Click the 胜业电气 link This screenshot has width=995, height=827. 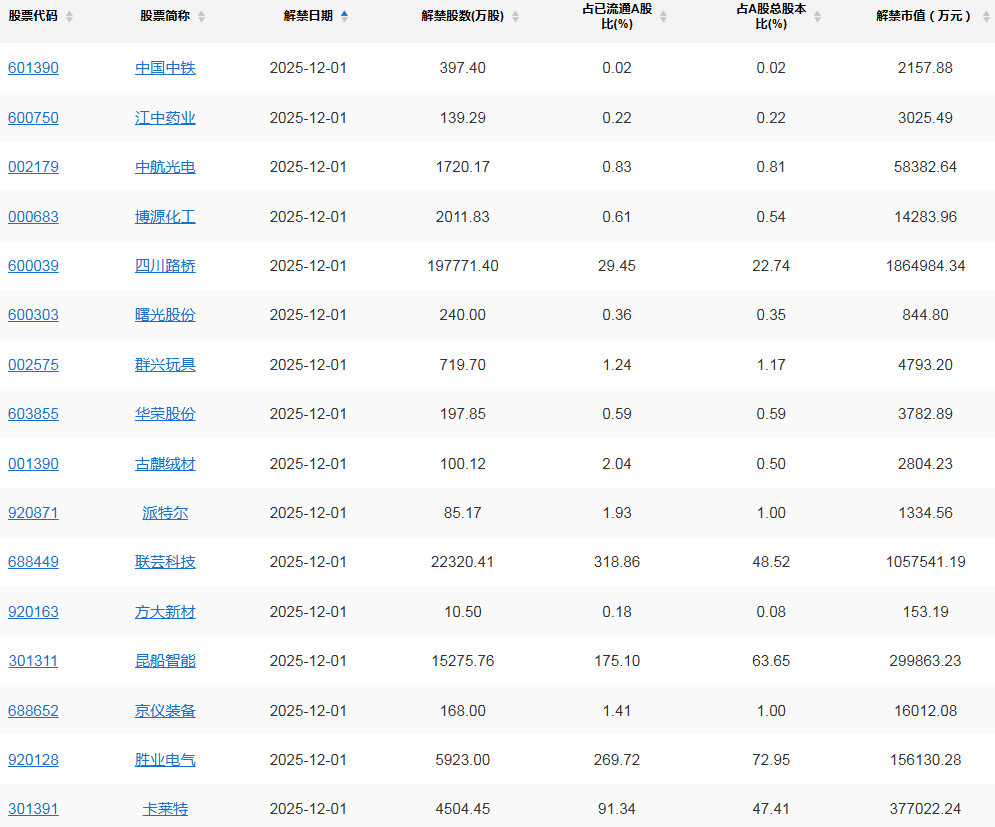(x=165, y=760)
